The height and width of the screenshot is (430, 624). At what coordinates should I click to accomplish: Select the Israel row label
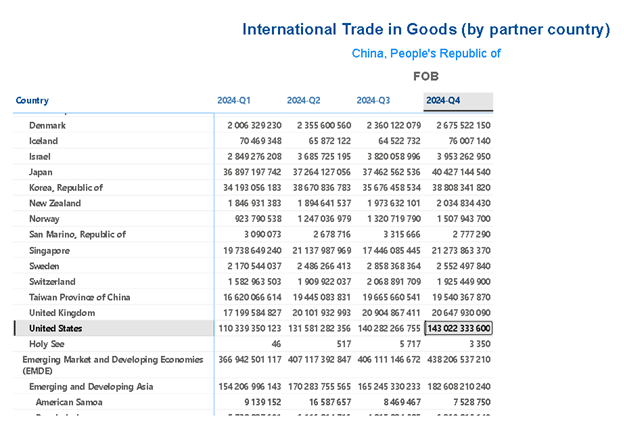(40, 156)
